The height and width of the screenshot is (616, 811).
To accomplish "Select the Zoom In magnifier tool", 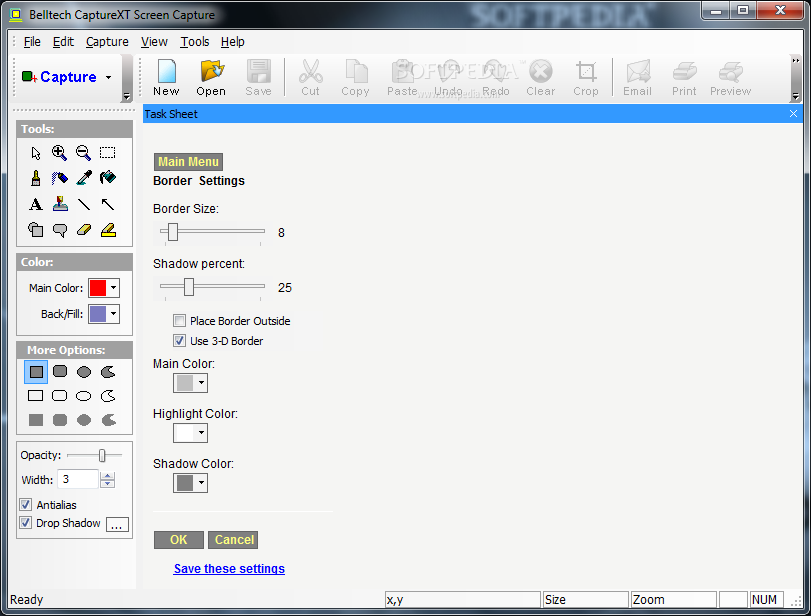I will 59,153.
